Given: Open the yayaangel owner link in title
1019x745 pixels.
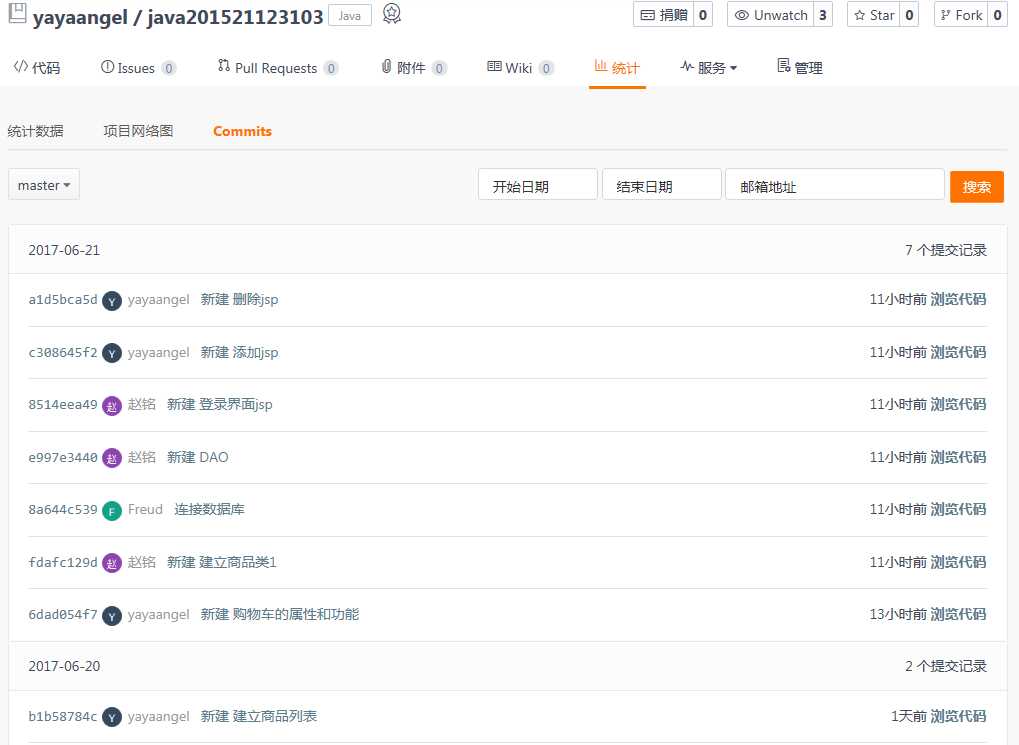Looking at the screenshot, I should click(x=80, y=17).
